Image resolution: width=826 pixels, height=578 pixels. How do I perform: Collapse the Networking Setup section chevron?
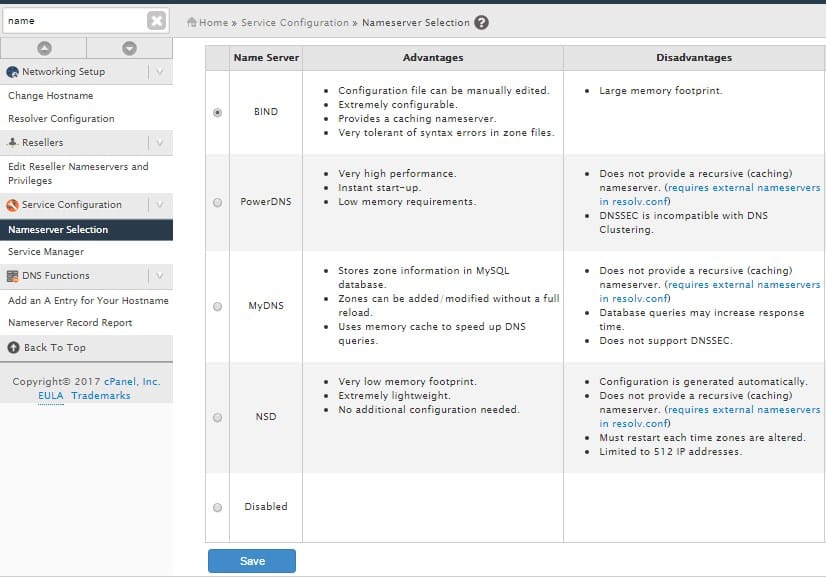click(x=160, y=72)
